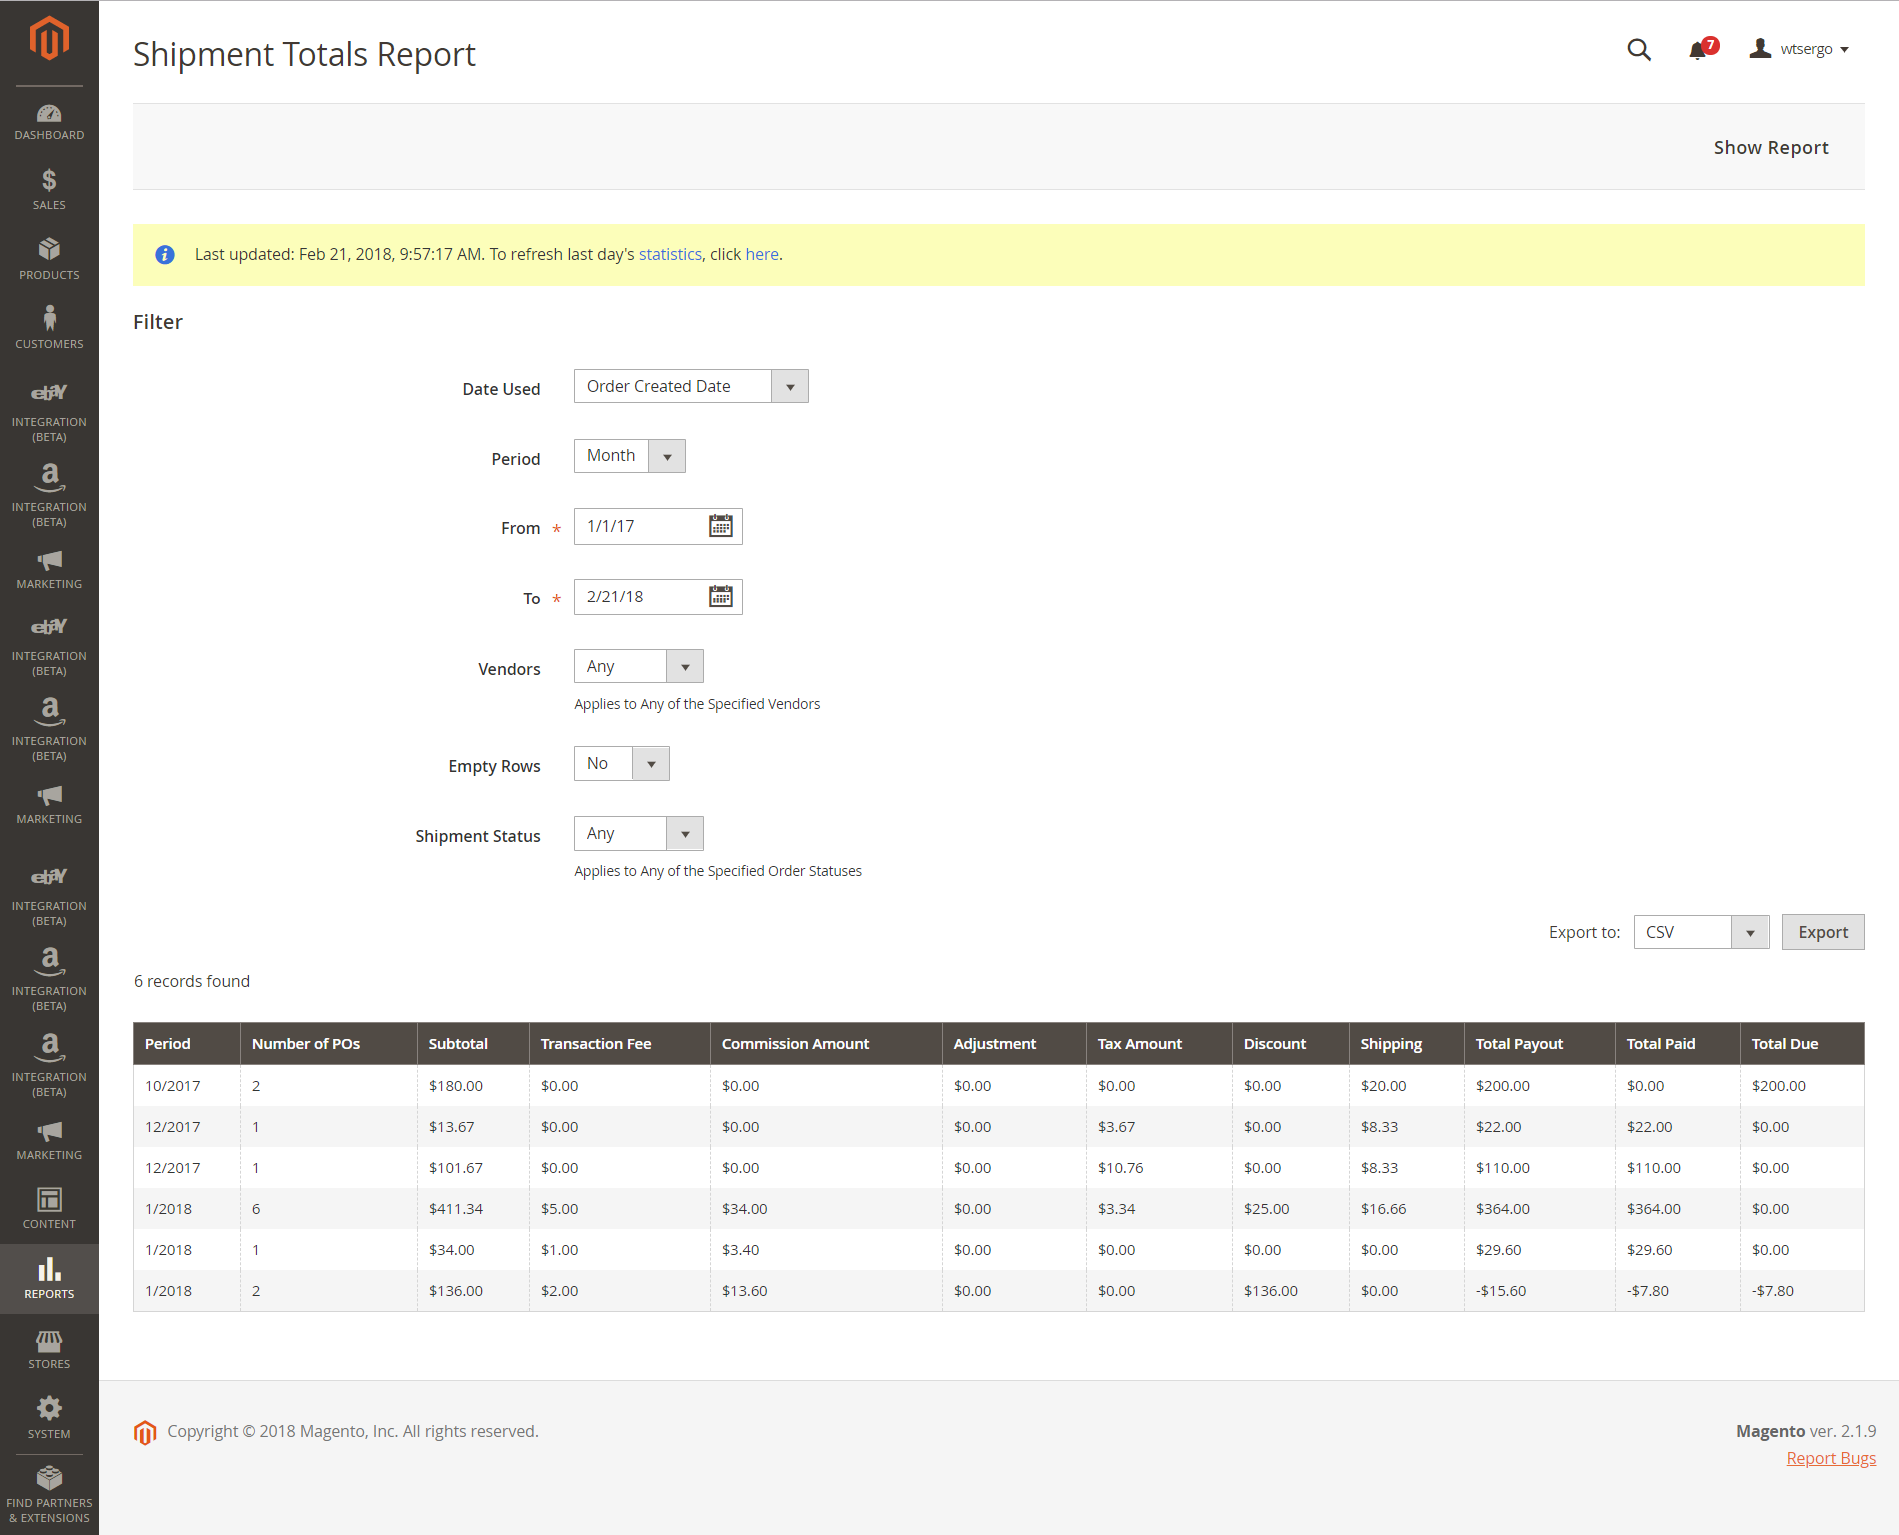The width and height of the screenshot is (1899, 1535).
Task: Click the $34.00 commission amount cell
Action: (x=826, y=1208)
